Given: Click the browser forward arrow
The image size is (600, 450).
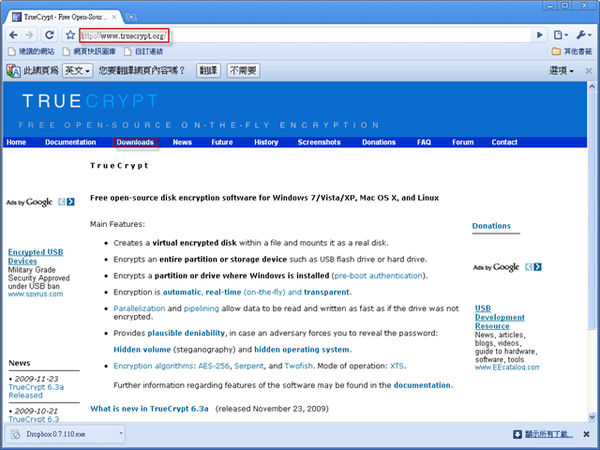Looking at the screenshot, I should pyautogui.click(x=29, y=35).
